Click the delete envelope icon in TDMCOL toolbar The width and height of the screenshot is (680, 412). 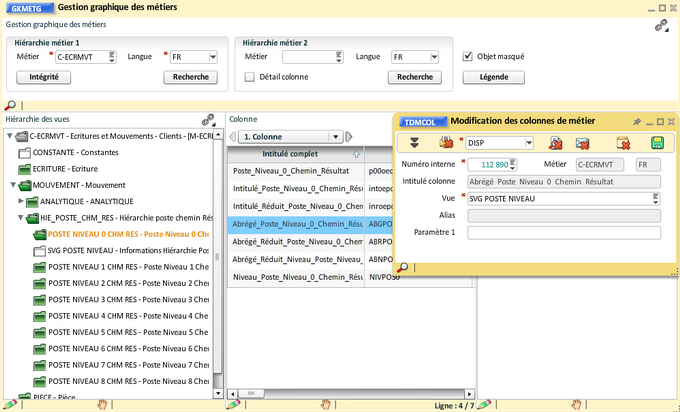(583, 143)
